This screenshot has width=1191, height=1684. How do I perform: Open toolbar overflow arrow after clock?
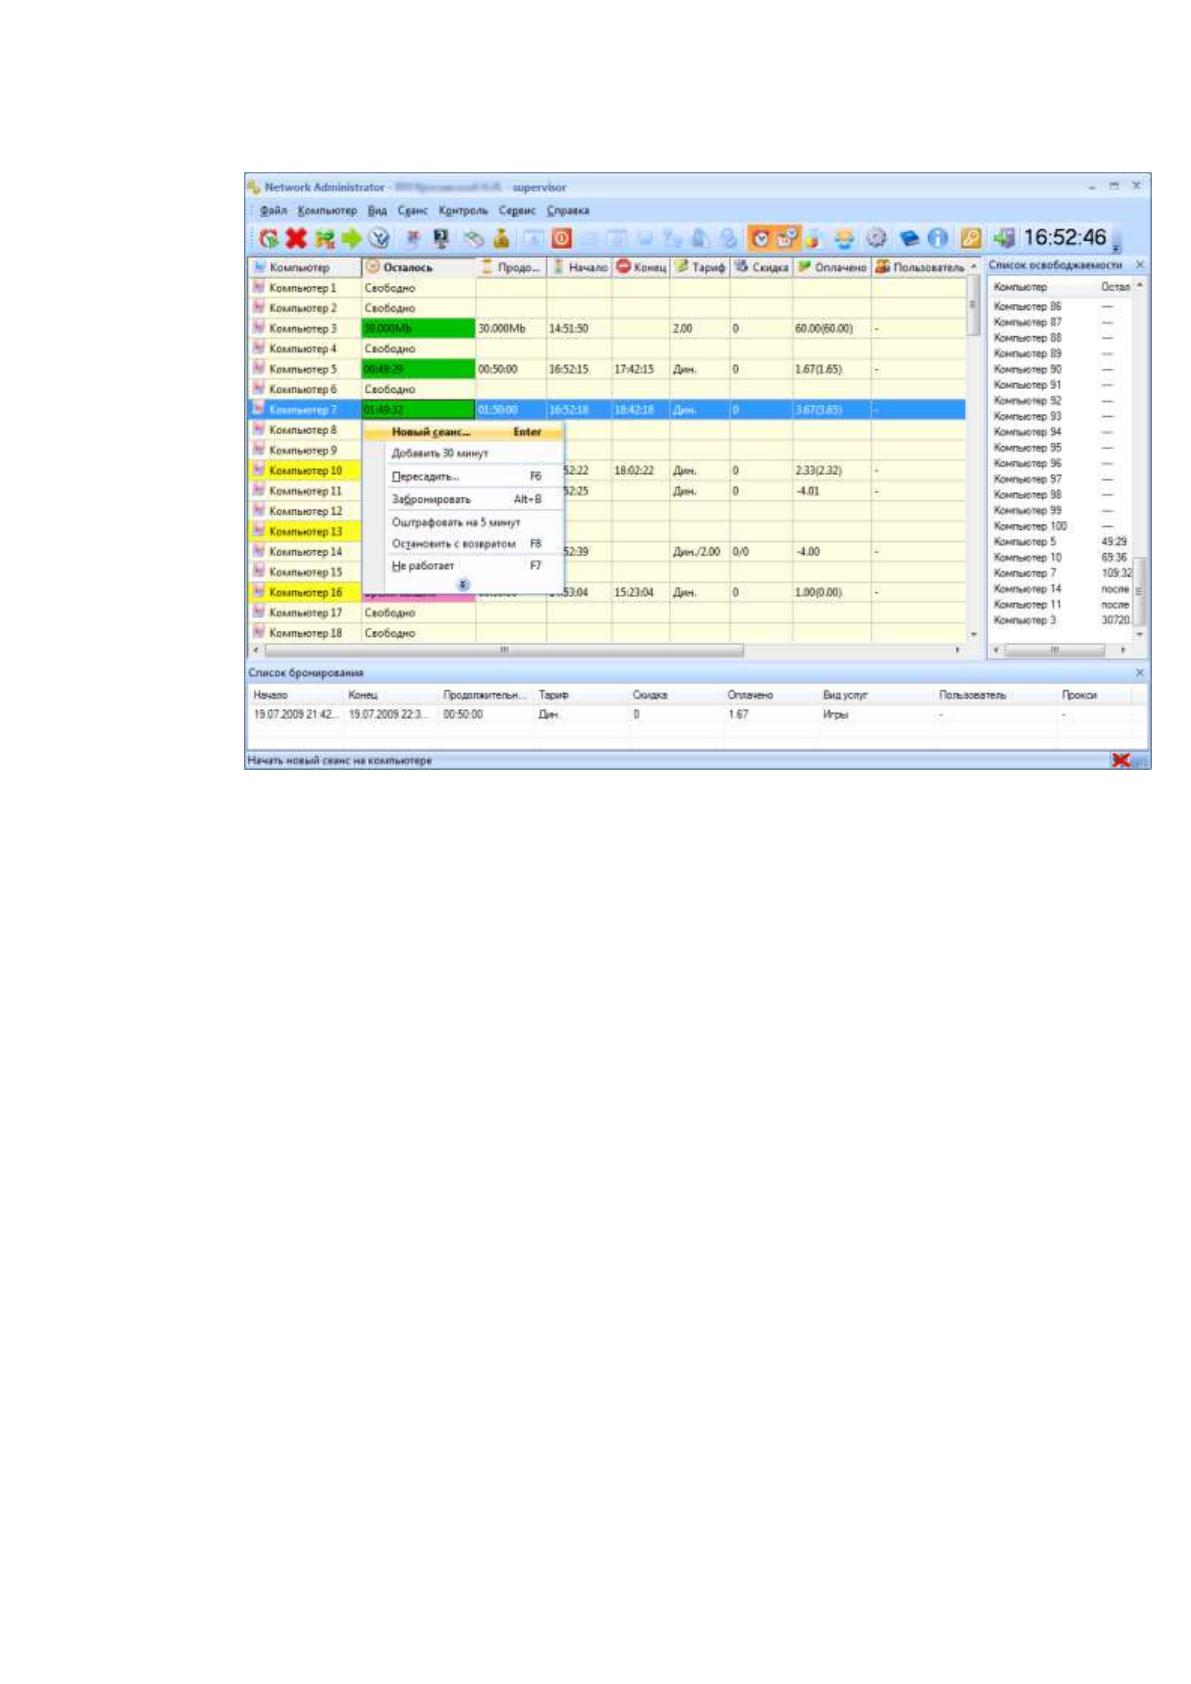point(1117,246)
